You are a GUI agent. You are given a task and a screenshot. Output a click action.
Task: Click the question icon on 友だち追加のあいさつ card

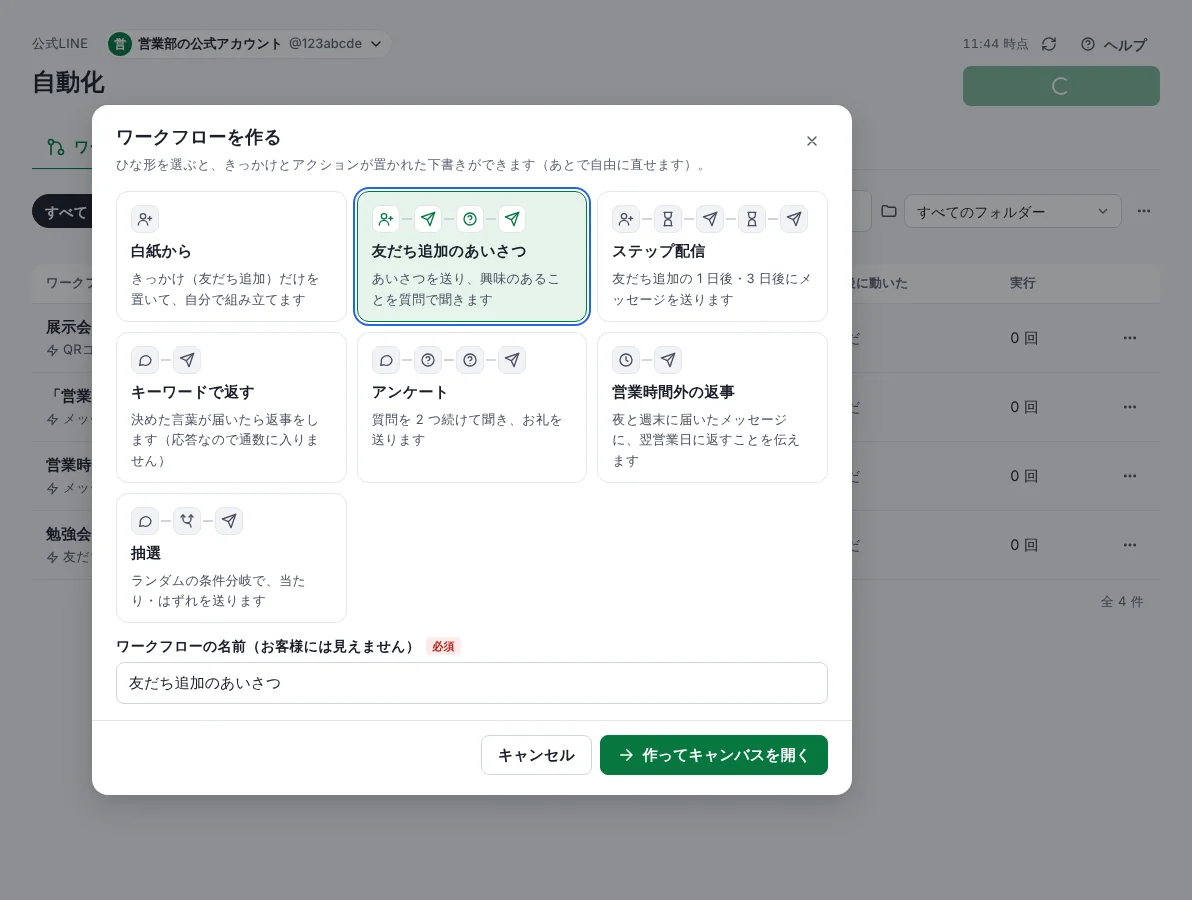click(x=470, y=219)
